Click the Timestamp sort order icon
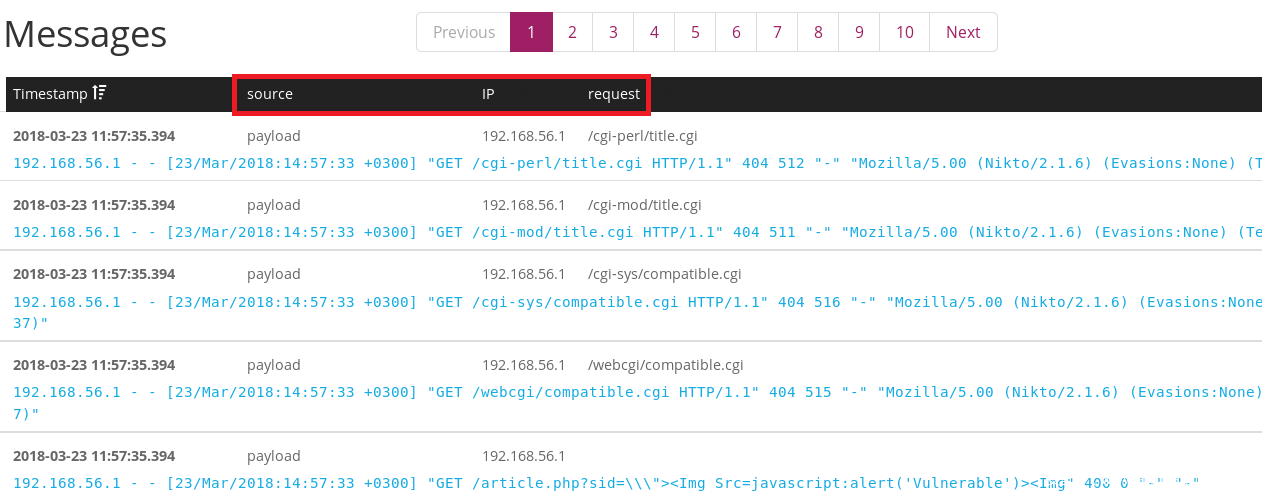1262x498 pixels. tap(99, 93)
